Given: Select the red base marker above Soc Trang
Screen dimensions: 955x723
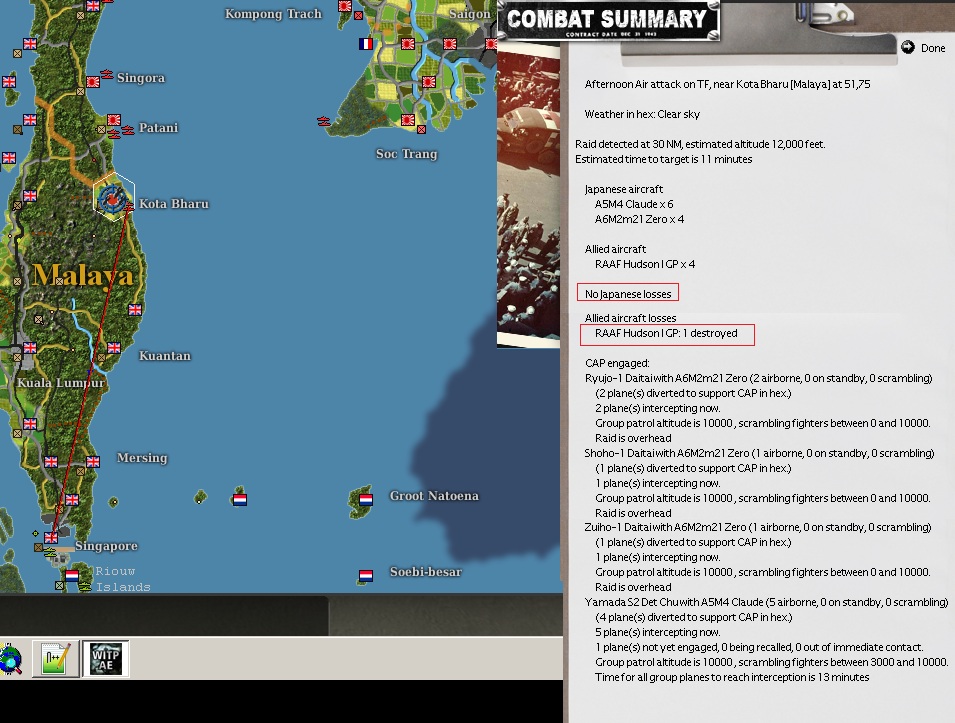Looking at the screenshot, I should (x=421, y=129).
